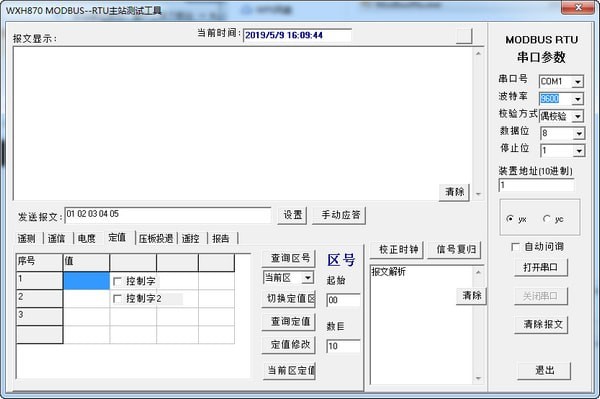The height and width of the screenshot is (399, 600).
Task: Click the 当前时间 field
Action: (297, 36)
